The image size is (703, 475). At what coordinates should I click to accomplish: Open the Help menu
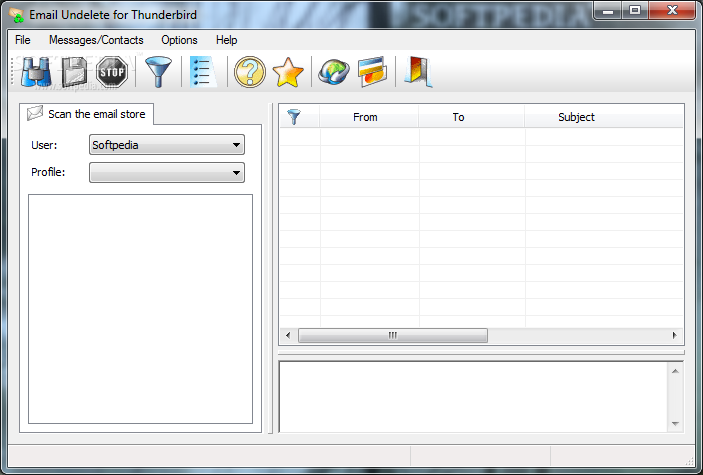pyautogui.click(x=226, y=40)
